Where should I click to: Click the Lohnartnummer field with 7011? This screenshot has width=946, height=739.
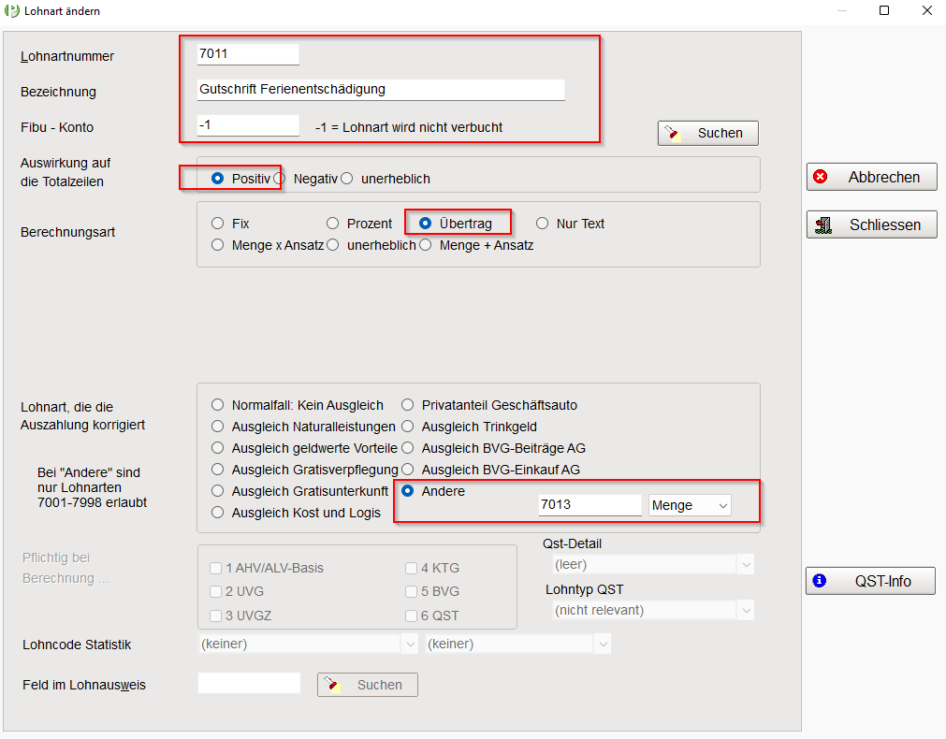[x=248, y=54]
